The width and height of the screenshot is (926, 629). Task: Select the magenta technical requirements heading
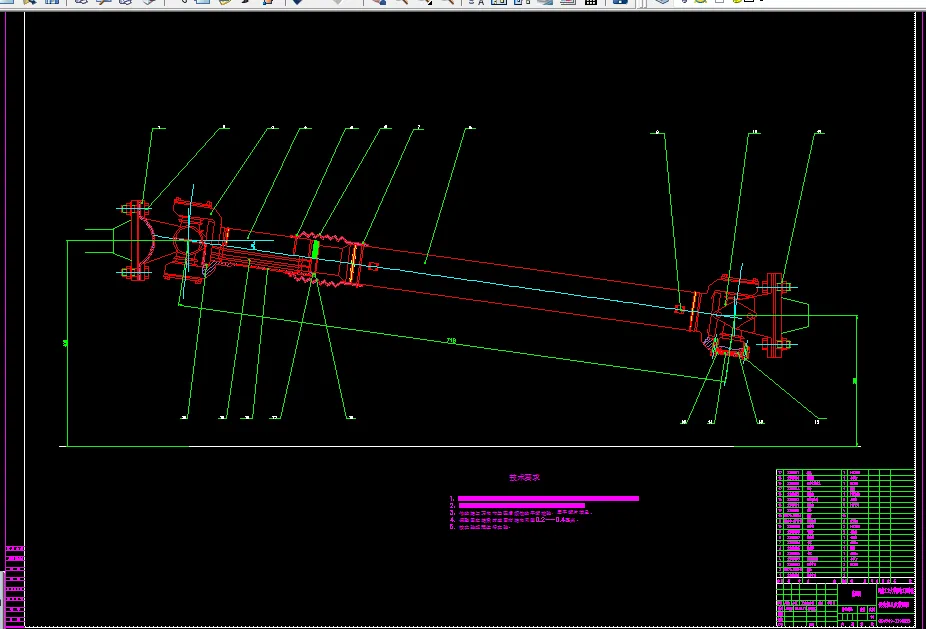click(x=524, y=477)
